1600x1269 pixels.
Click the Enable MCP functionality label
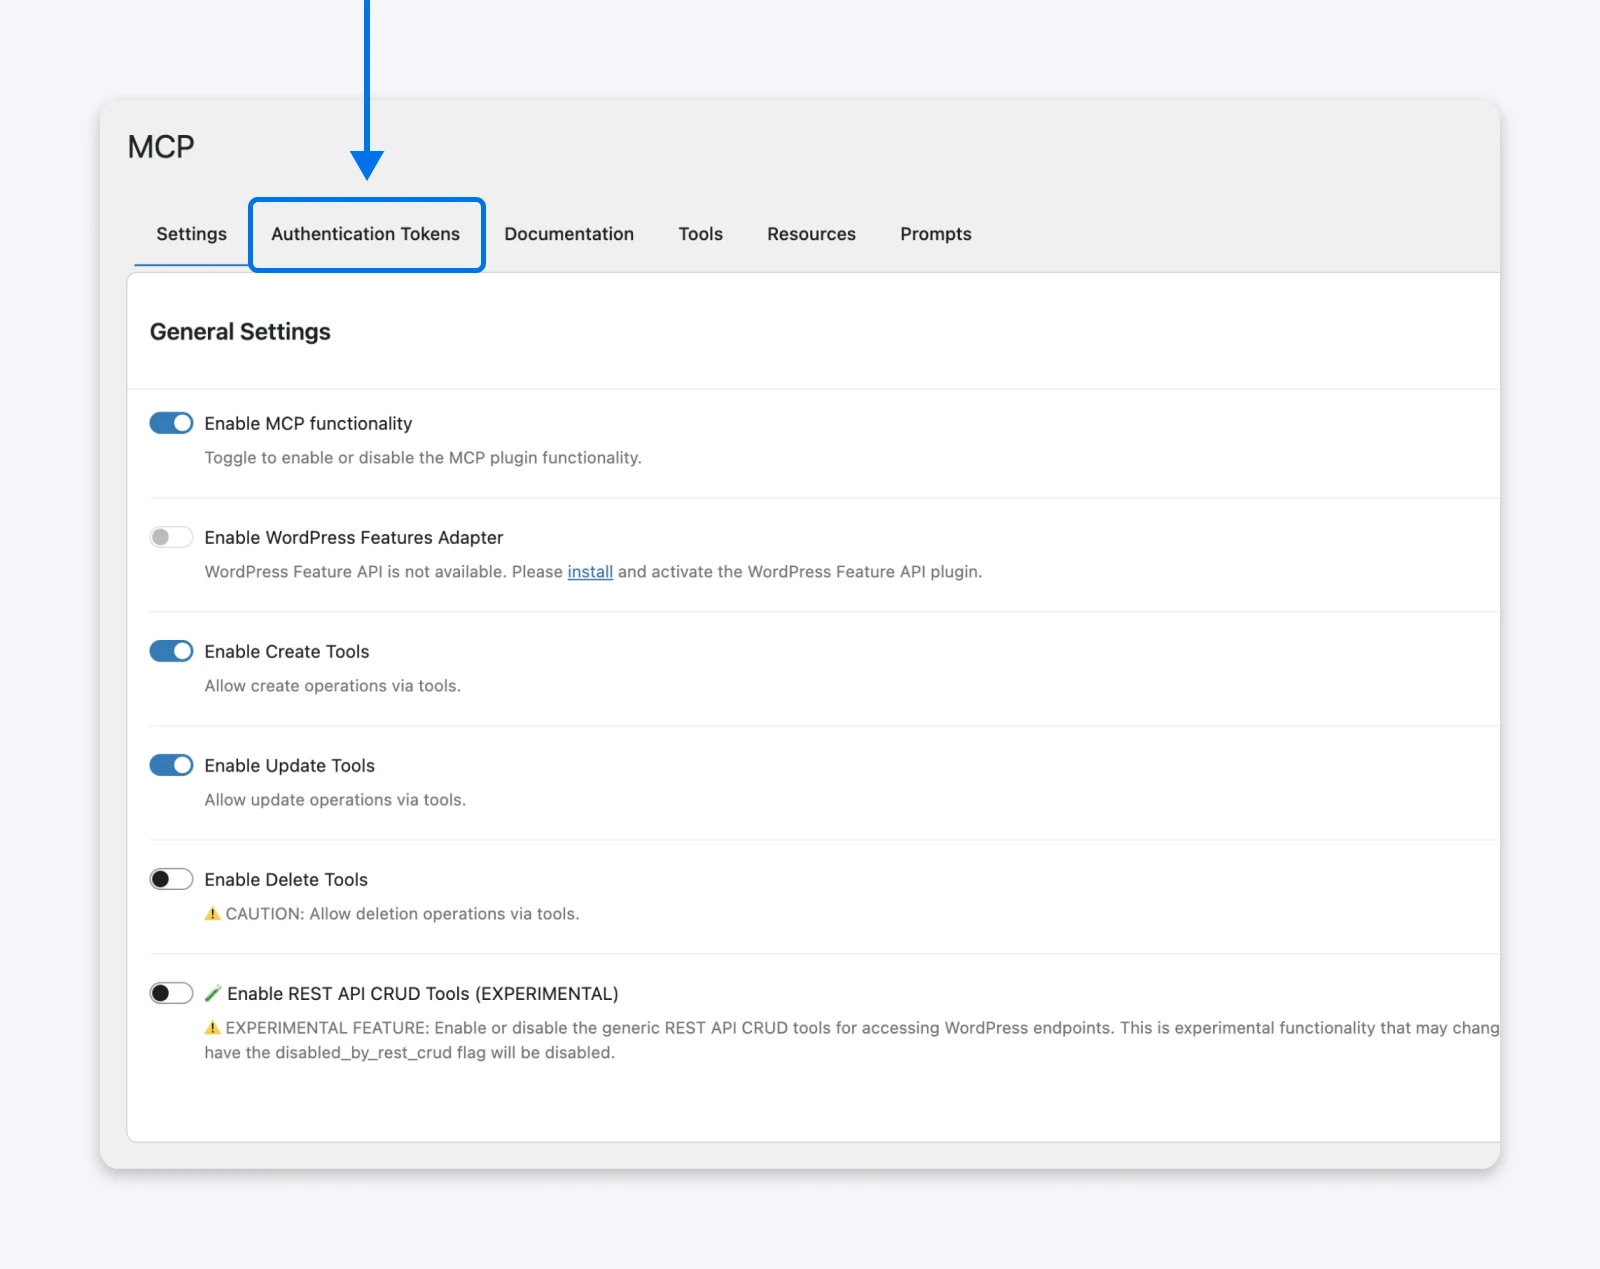(307, 422)
